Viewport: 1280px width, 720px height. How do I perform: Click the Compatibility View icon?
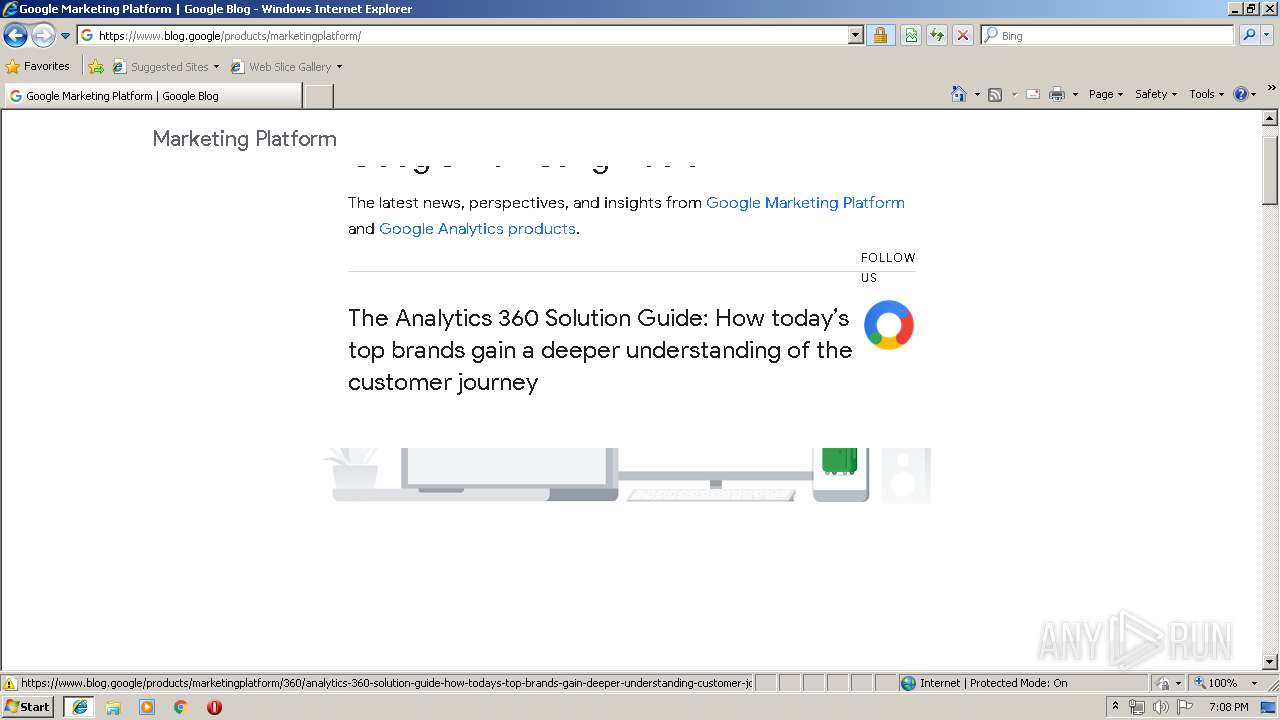pos(911,35)
